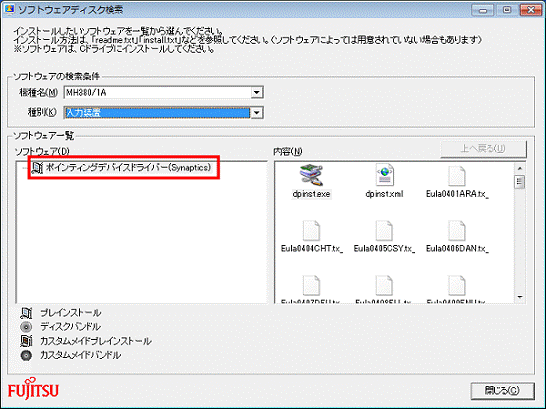Click the 上へ戻る(U) button
Image resolution: width=546 pixels, height=409 pixels.
tap(483, 149)
